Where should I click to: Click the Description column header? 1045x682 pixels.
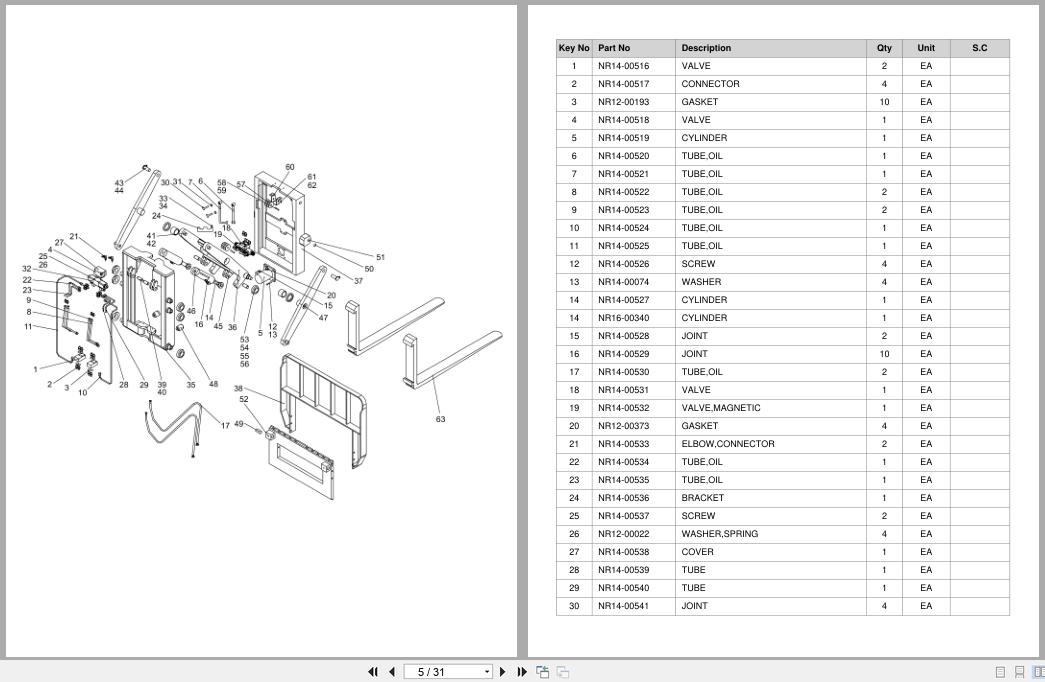pos(706,48)
